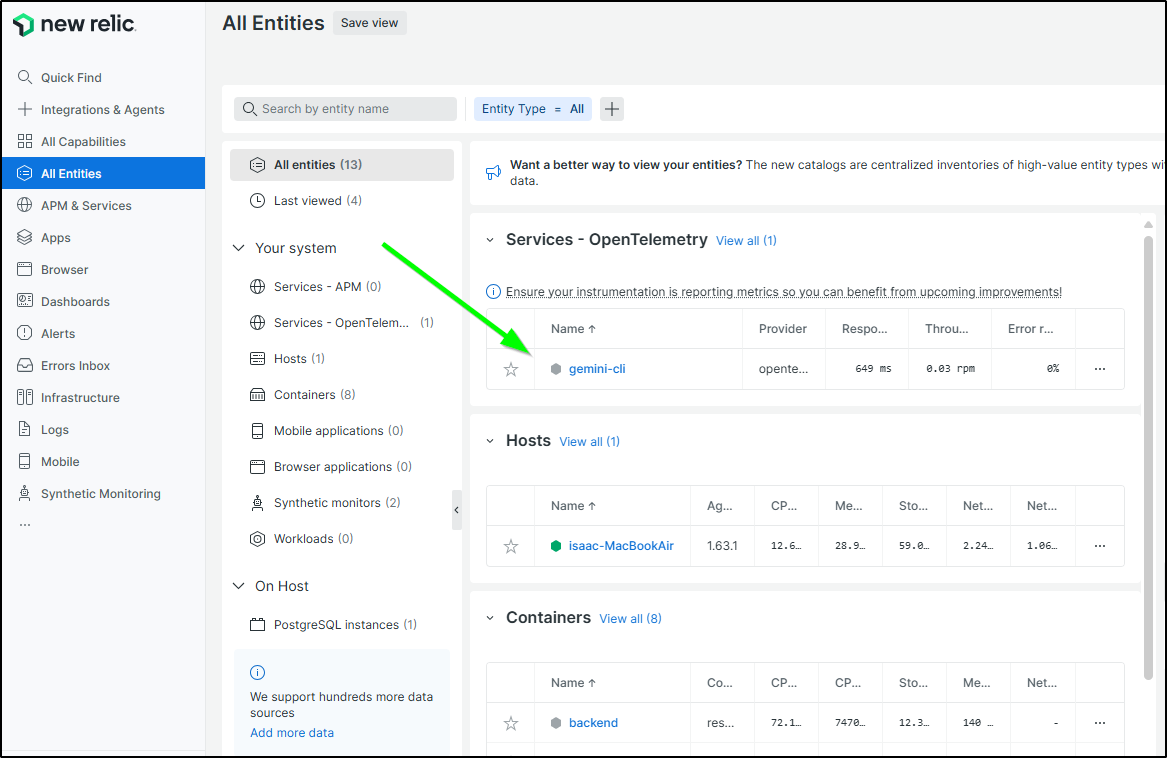Select the All entities (13) list item
Viewport: 1167px width, 758px height.
(342, 165)
